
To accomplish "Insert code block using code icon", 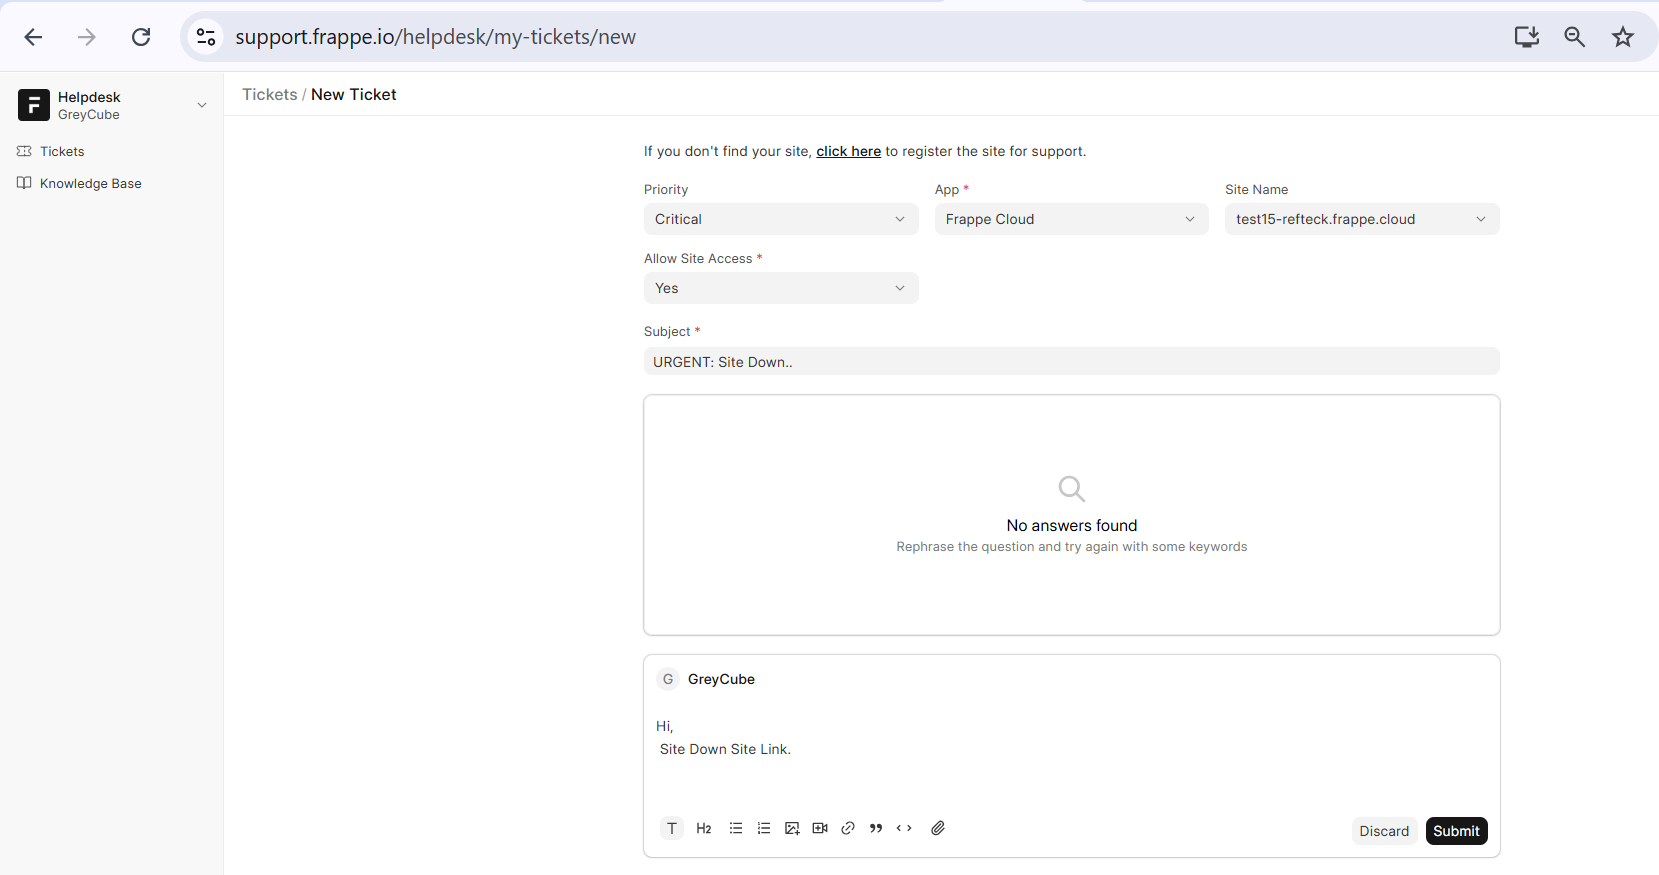I will click(x=904, y=828).
